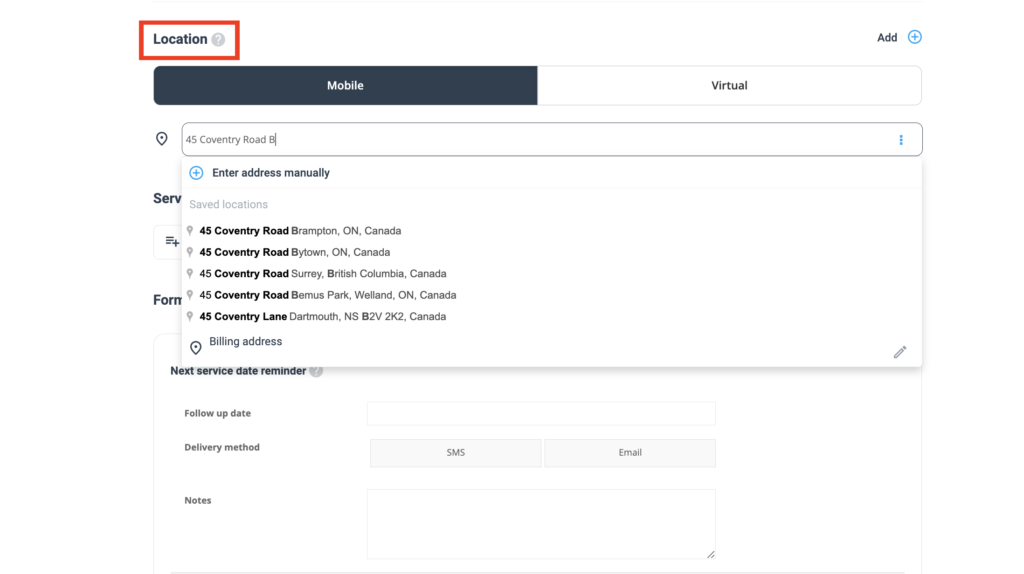Select the Mobile location tab
The image size is (1024, 574).
coord(345,86)
